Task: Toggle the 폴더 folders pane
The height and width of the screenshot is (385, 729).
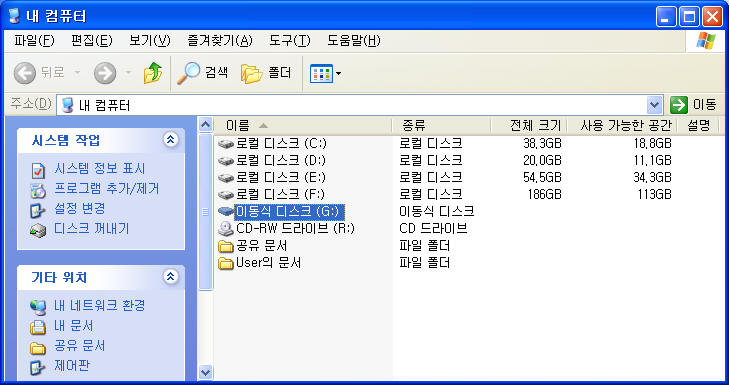Action: (x=266, y=73)
